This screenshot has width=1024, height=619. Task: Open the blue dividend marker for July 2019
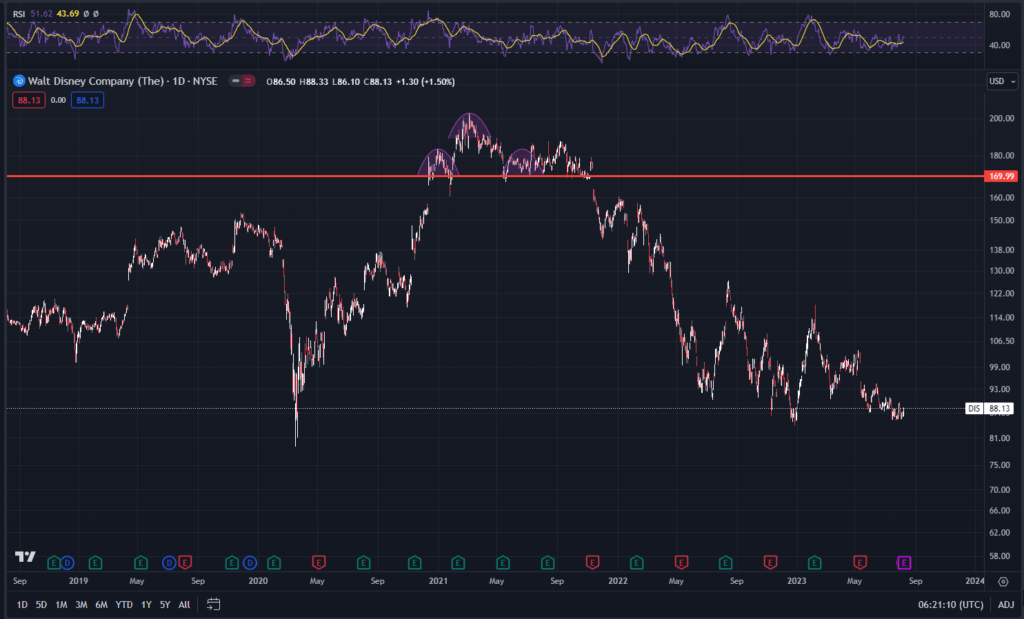169,562
